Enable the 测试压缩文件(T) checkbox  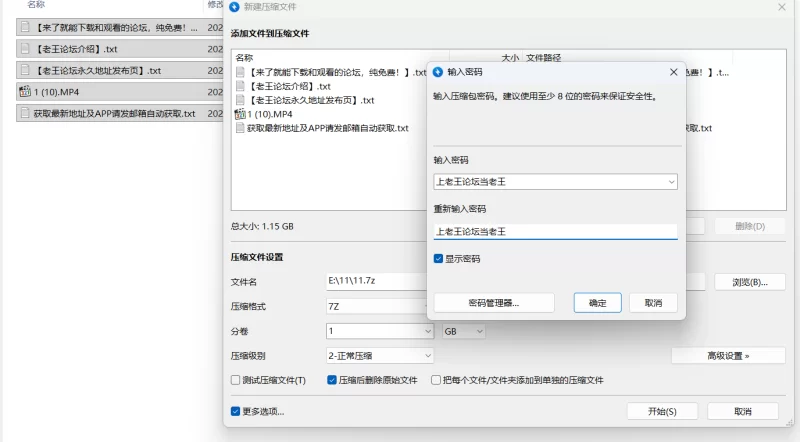235,380
